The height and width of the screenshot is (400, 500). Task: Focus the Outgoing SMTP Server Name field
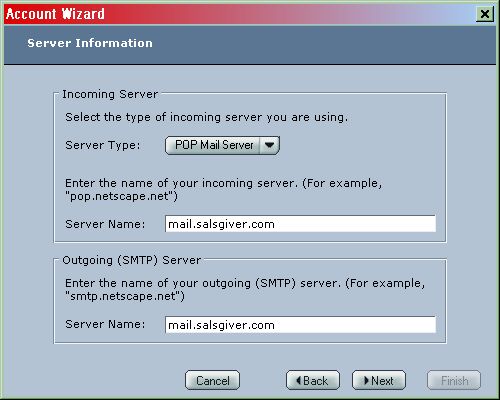pyautogui.click(x=300, y=325)
